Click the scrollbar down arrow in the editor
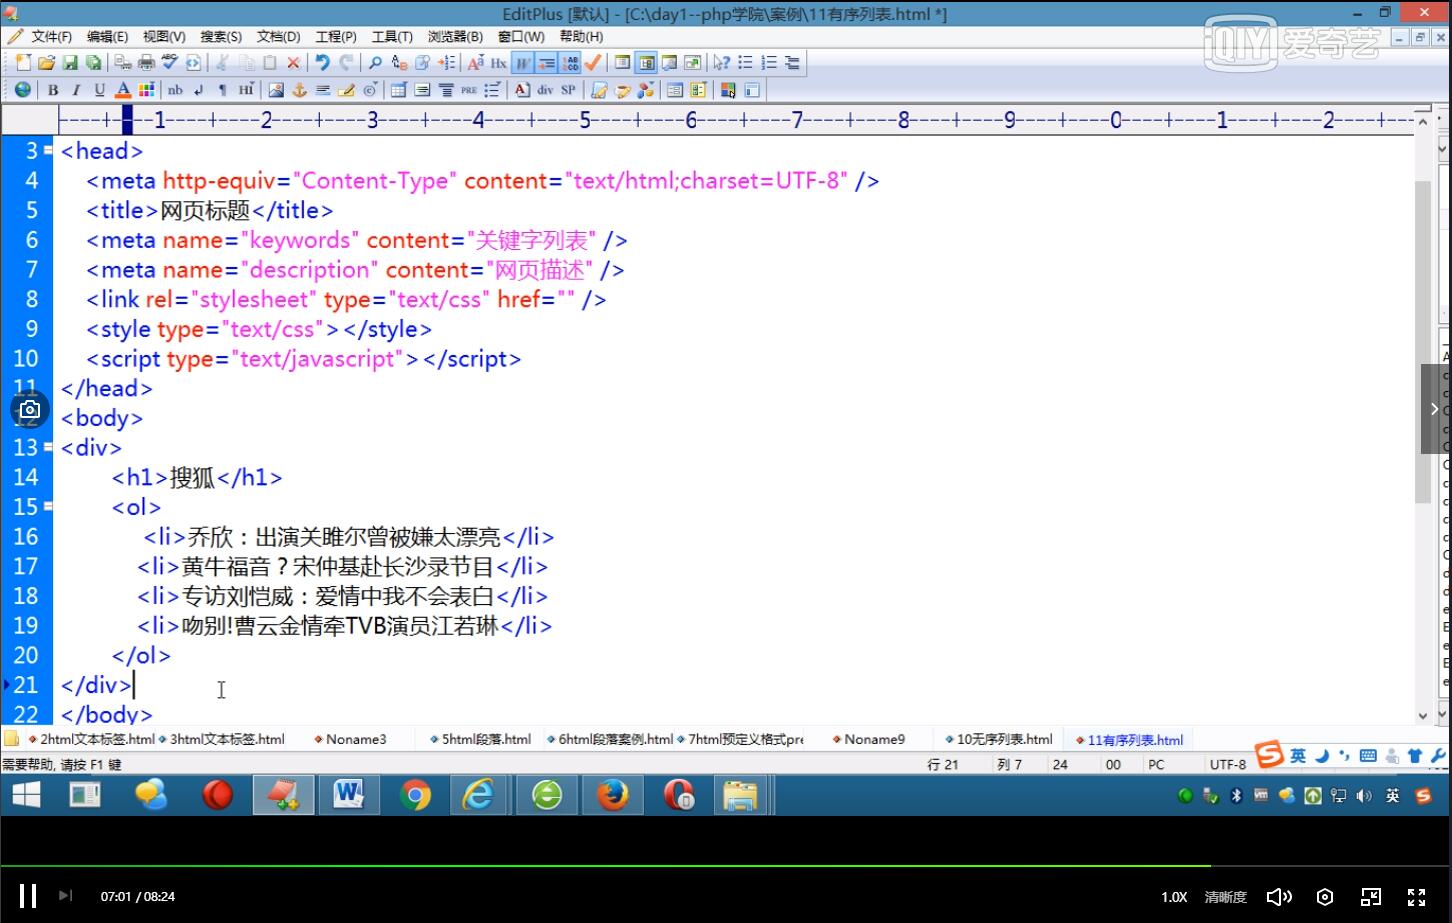The width and height of the screenshot is (1452, 923). tap(1423, 715)
